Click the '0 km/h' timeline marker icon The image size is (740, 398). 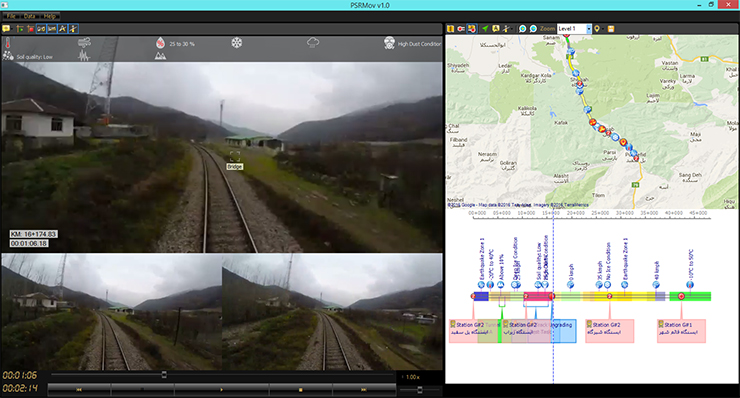(x=570, y=285)
